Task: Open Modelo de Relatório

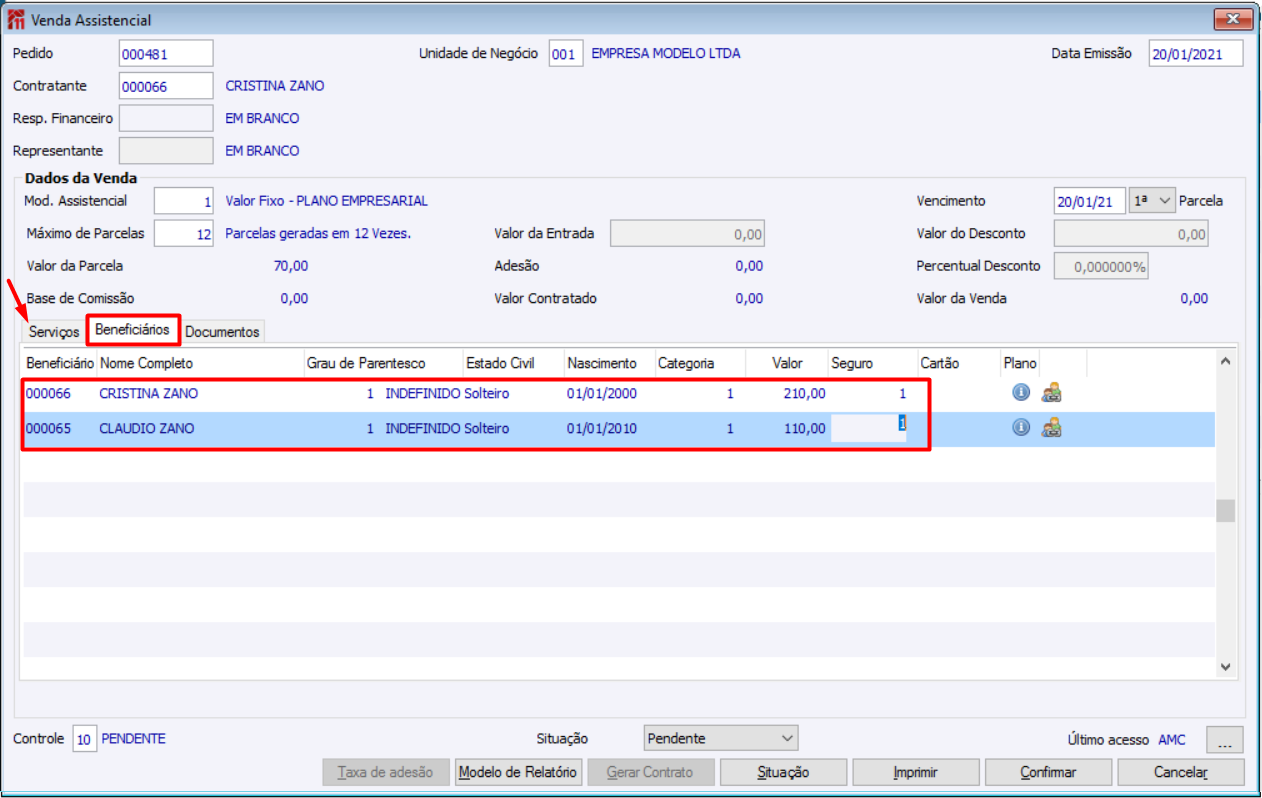Action: 518,772
